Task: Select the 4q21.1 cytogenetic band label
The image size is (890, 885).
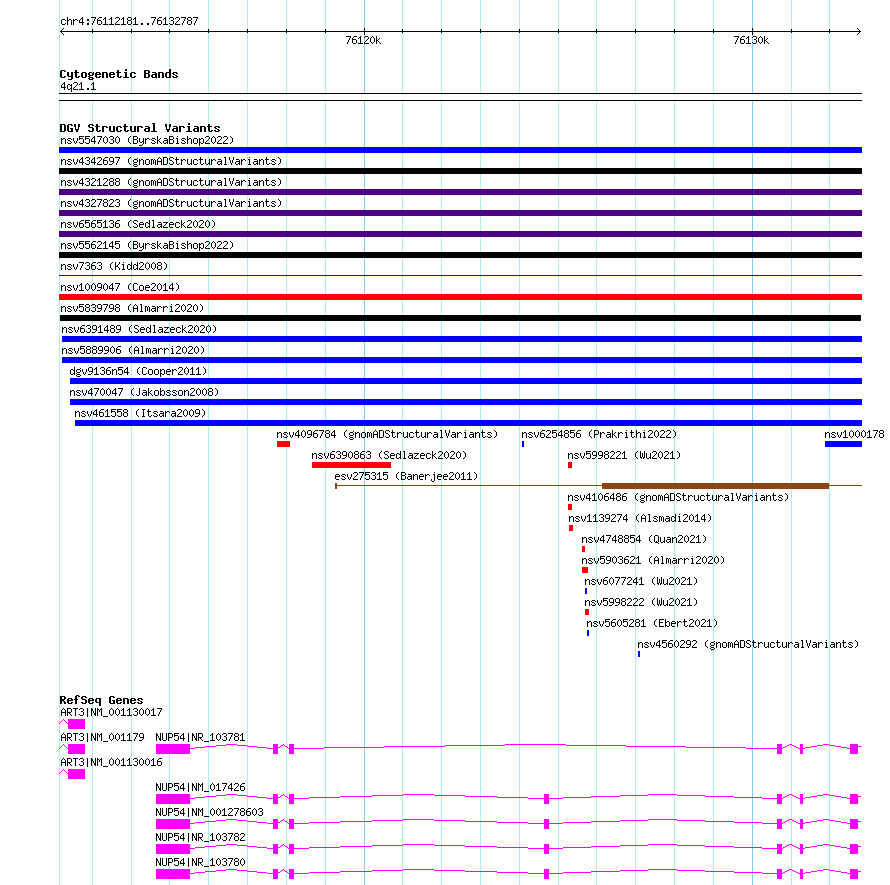Action: click(x=78, y=86)
